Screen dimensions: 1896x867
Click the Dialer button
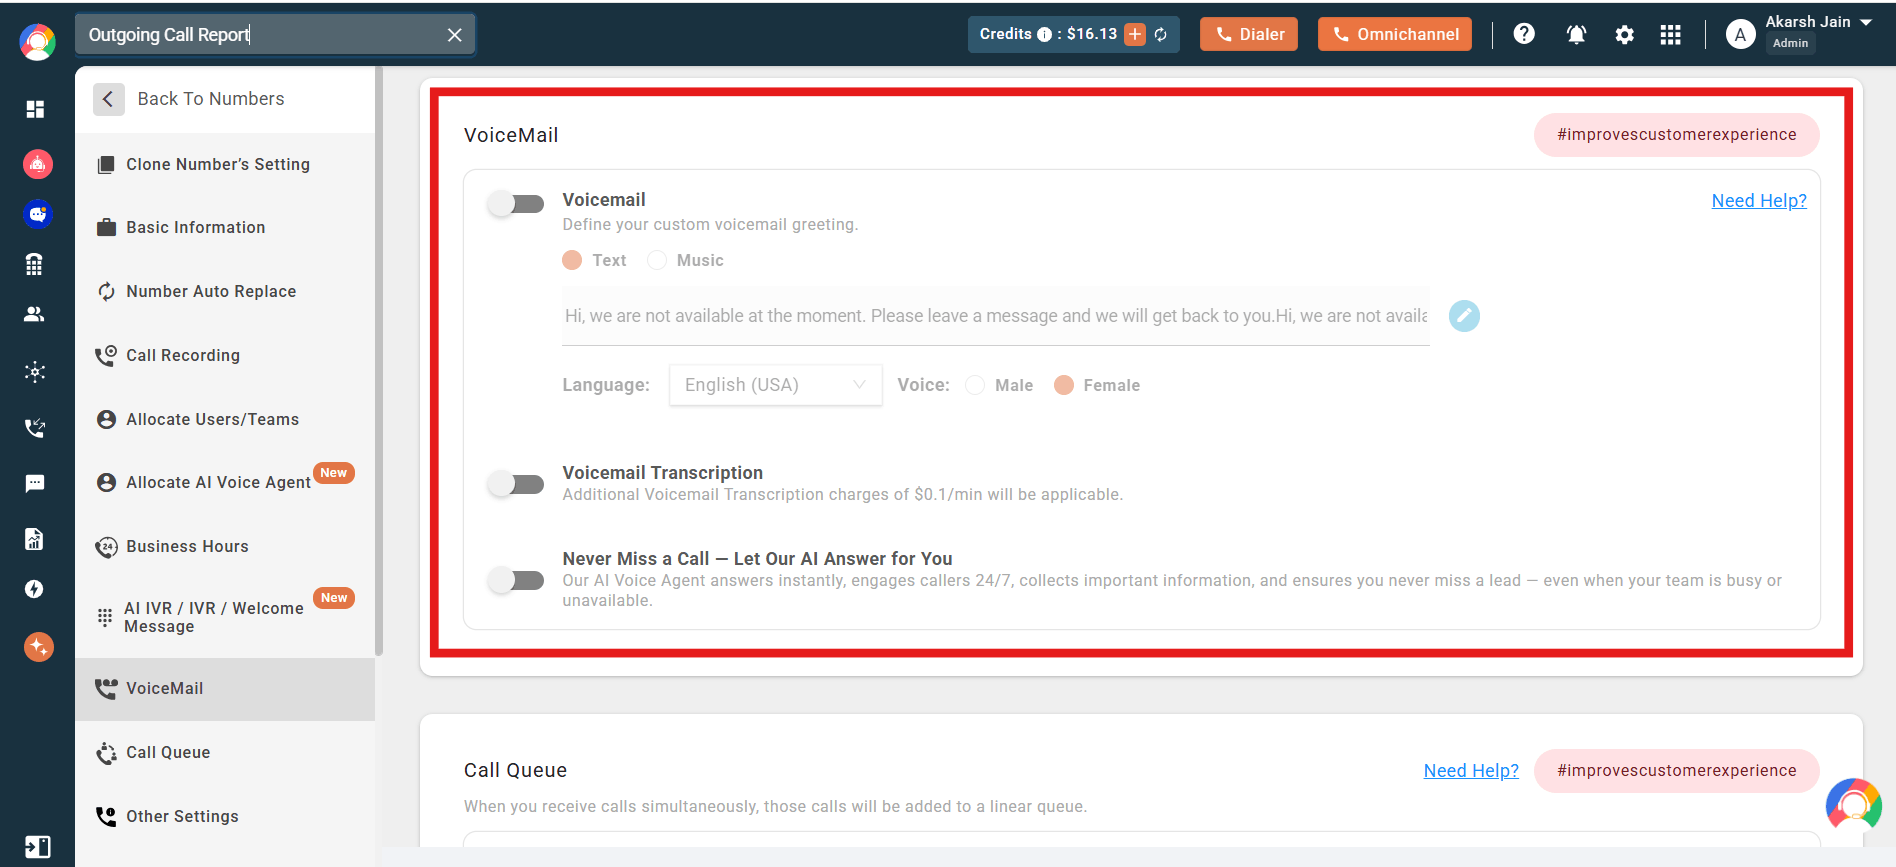1249,35
